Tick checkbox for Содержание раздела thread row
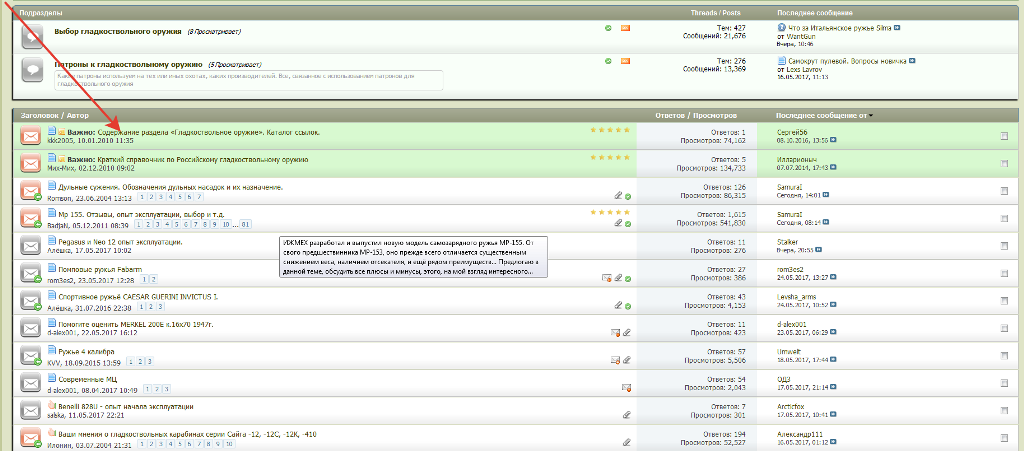The image size is (1024, 451). 1004,136
